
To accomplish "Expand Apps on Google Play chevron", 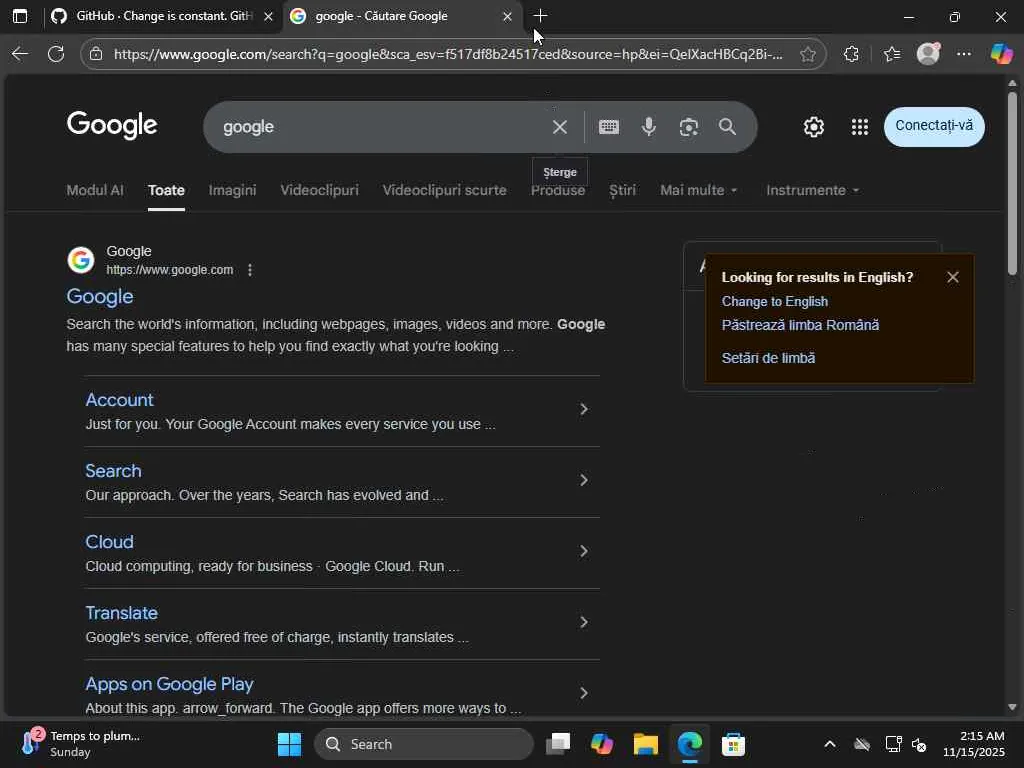I will pyautogui.click(x=584, y=693).
